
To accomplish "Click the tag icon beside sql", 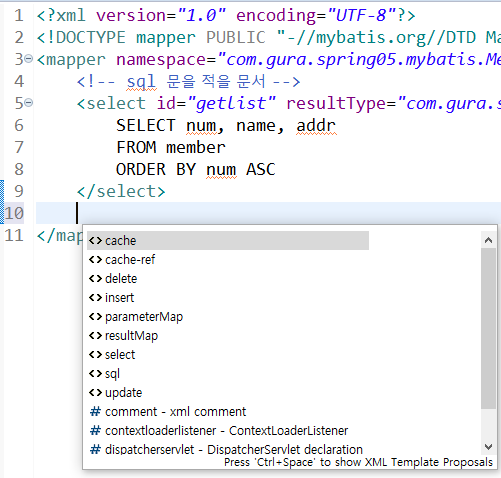I will point(95,374).
